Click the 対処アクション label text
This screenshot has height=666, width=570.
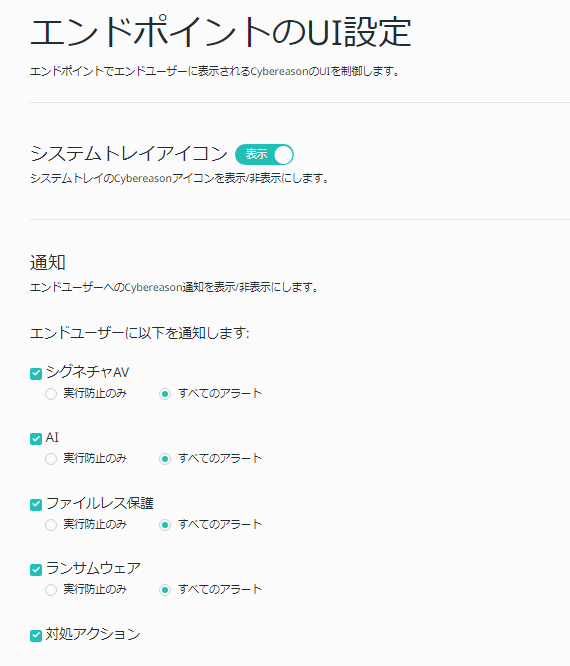point(93,634)
